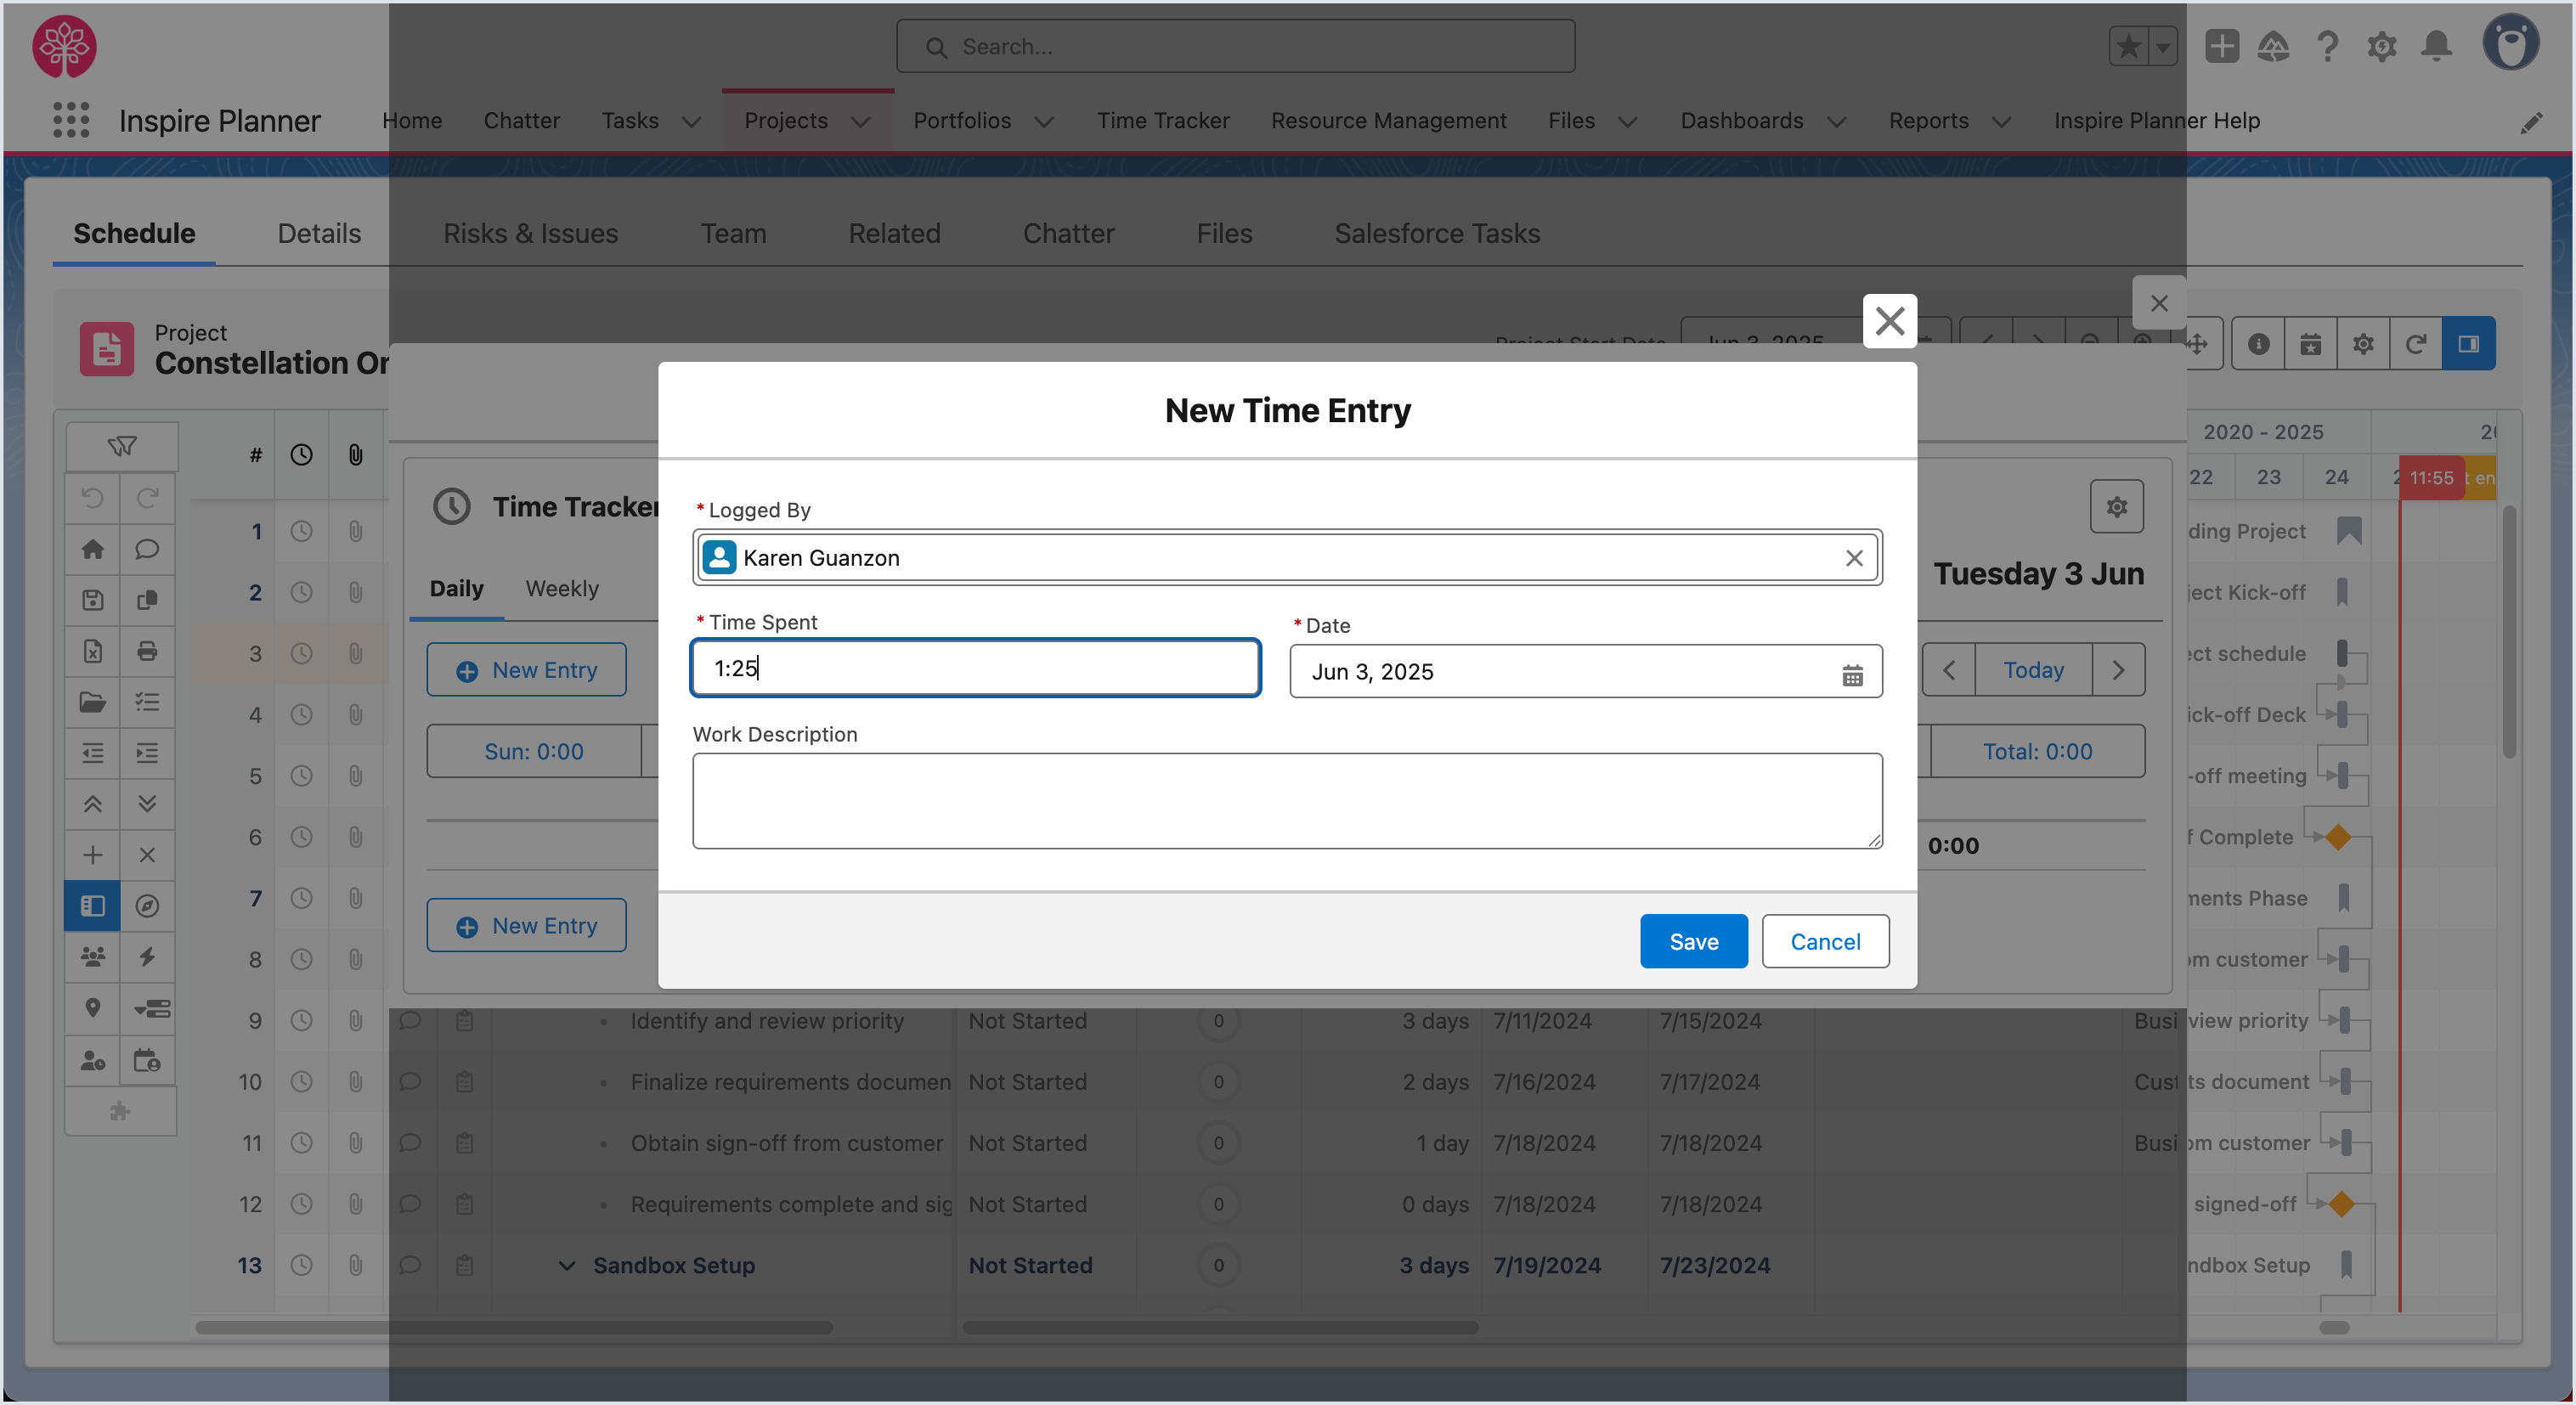The width and height of the screenshot is (2576, 1405).
Task: Click the undo arrow icon
Action: tap(93, 497)
